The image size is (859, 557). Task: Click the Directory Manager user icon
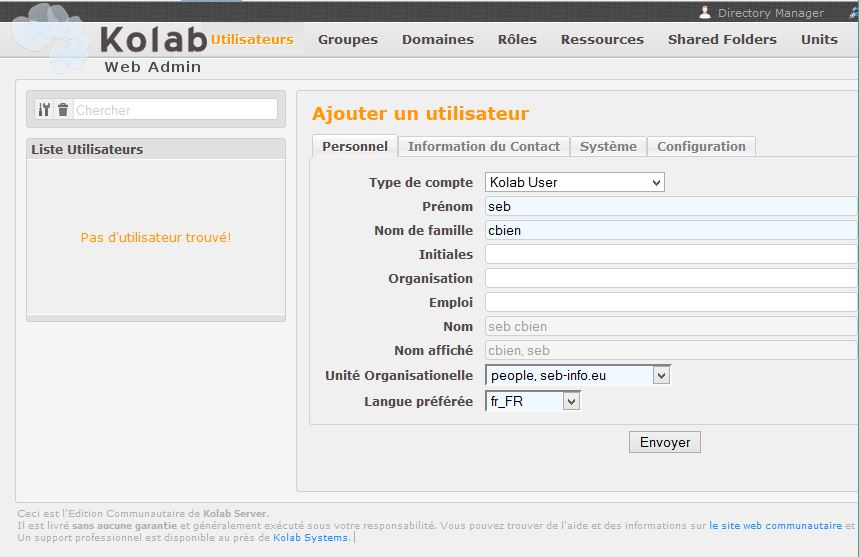705,12
